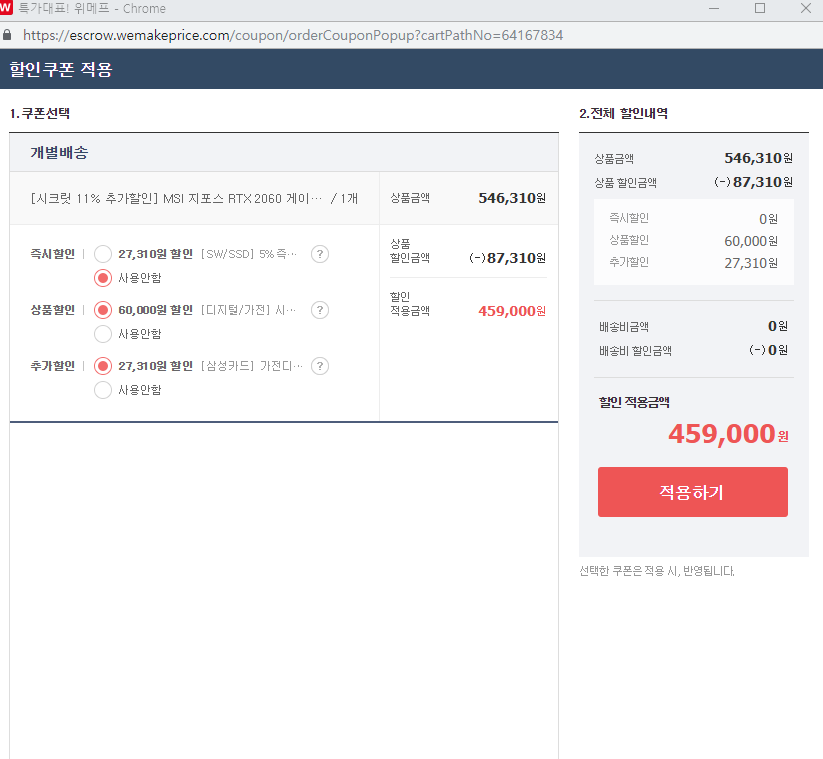Show help for 추가할인 삼성카드 coupon
This screenshot has width=823, height=759.
[x=320, y=366]
